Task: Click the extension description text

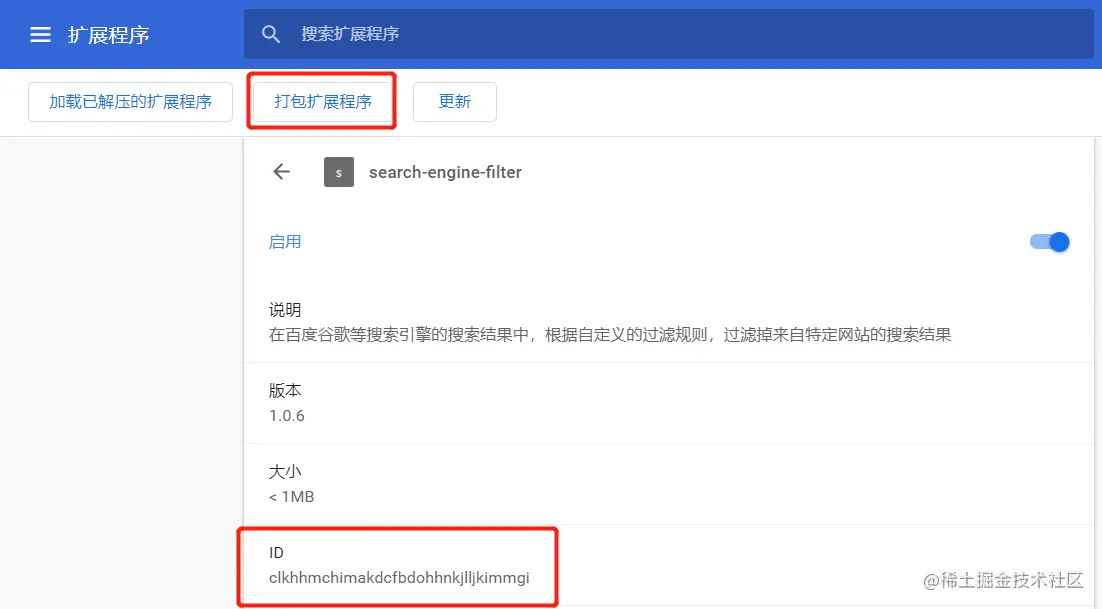Action: 610,335
